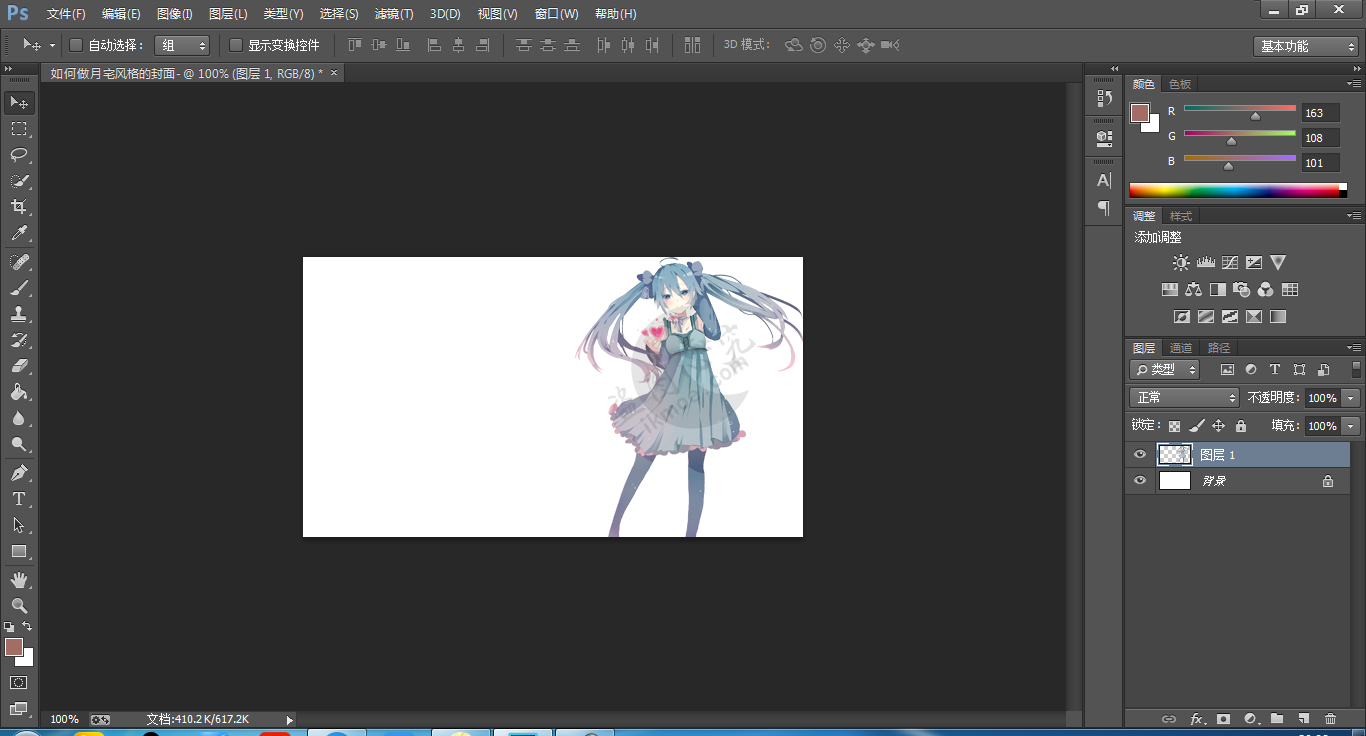Click the G value field 108
The width and height of the screenshot is (1366, 736).
[1320, 138]
